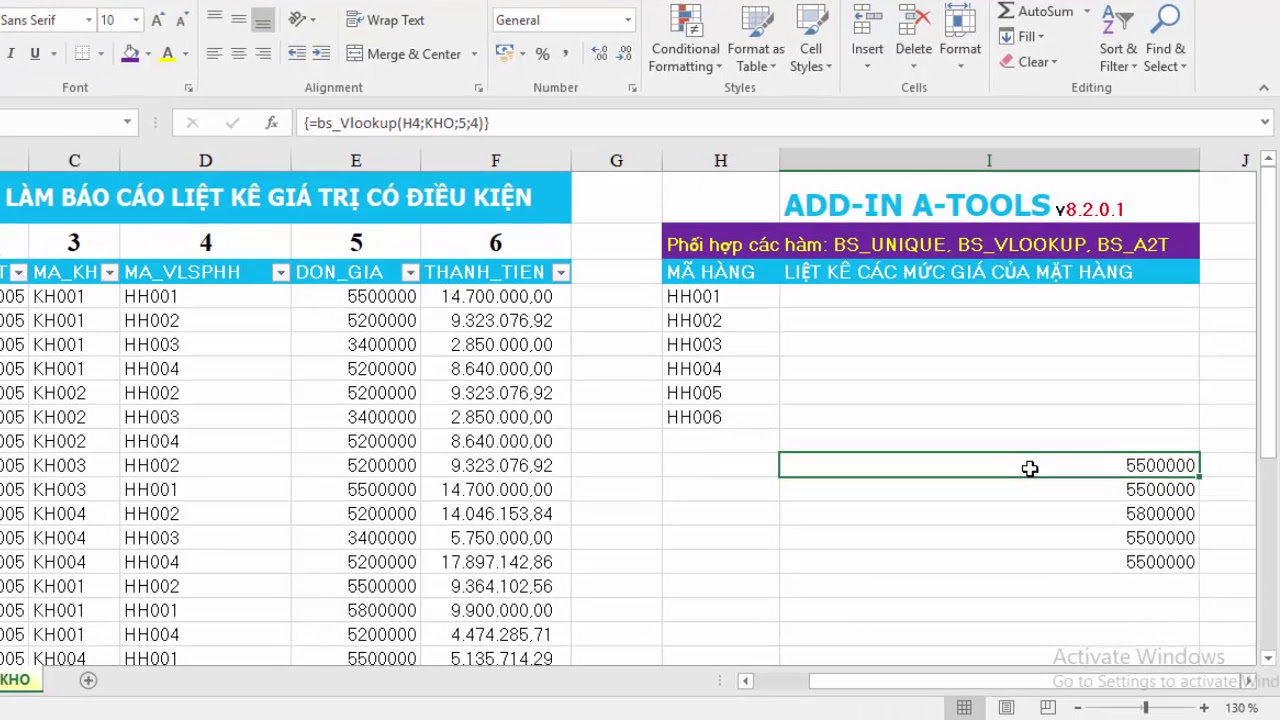Increase decimal places
The image size is (1280, 720).
coord(599,54)
